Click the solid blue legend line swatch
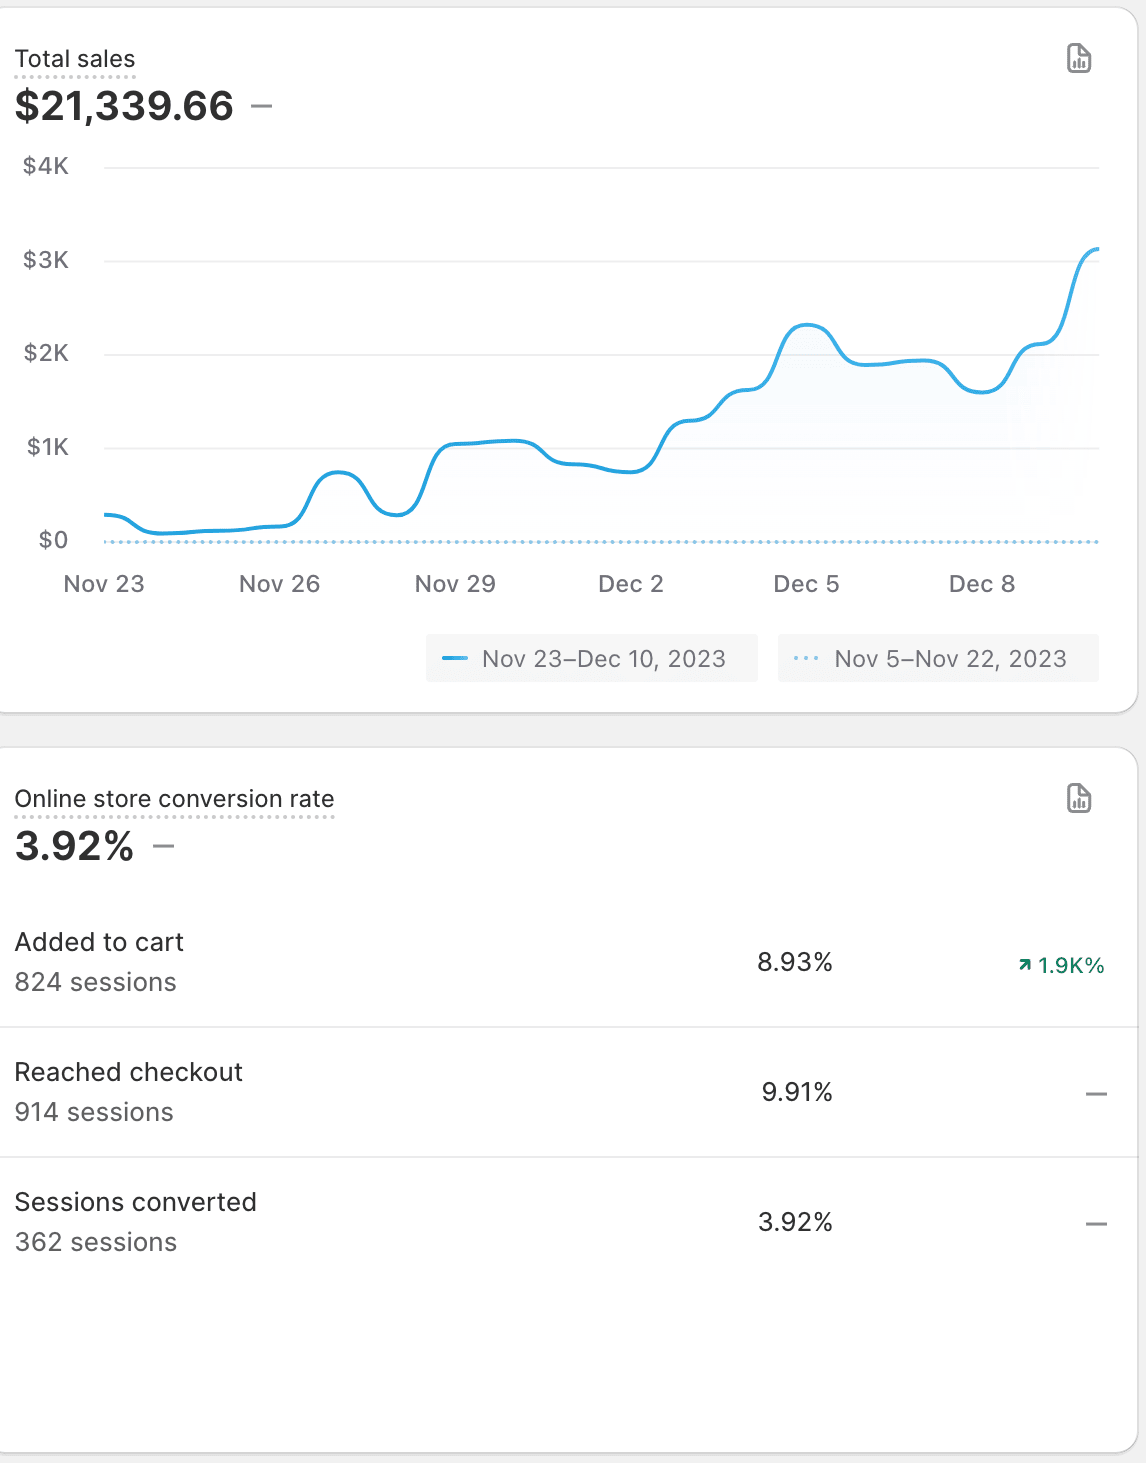1146x1463 pixels. tap(455, 659)
